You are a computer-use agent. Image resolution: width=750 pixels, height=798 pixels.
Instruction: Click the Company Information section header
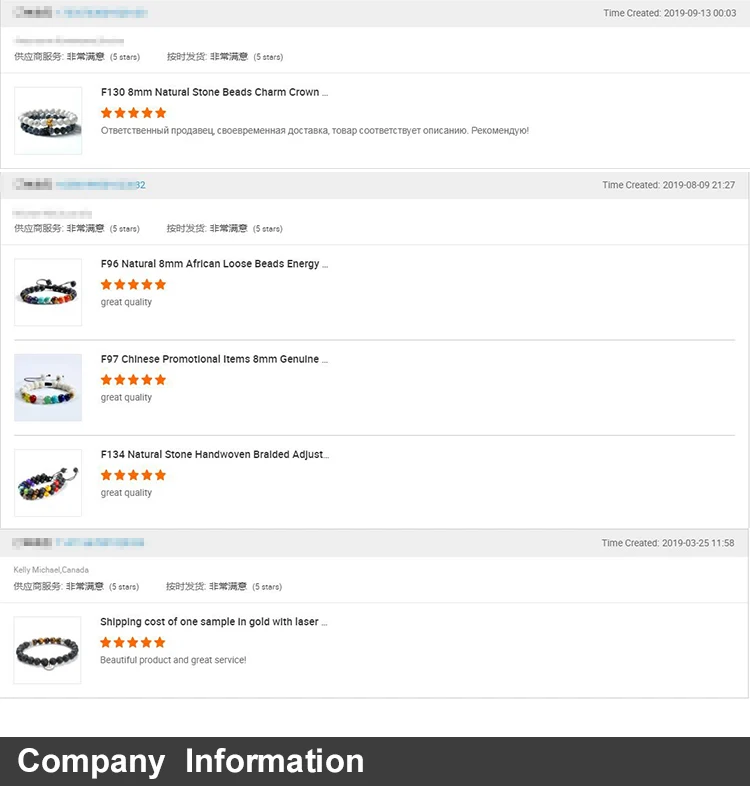[x=191, y=761]
